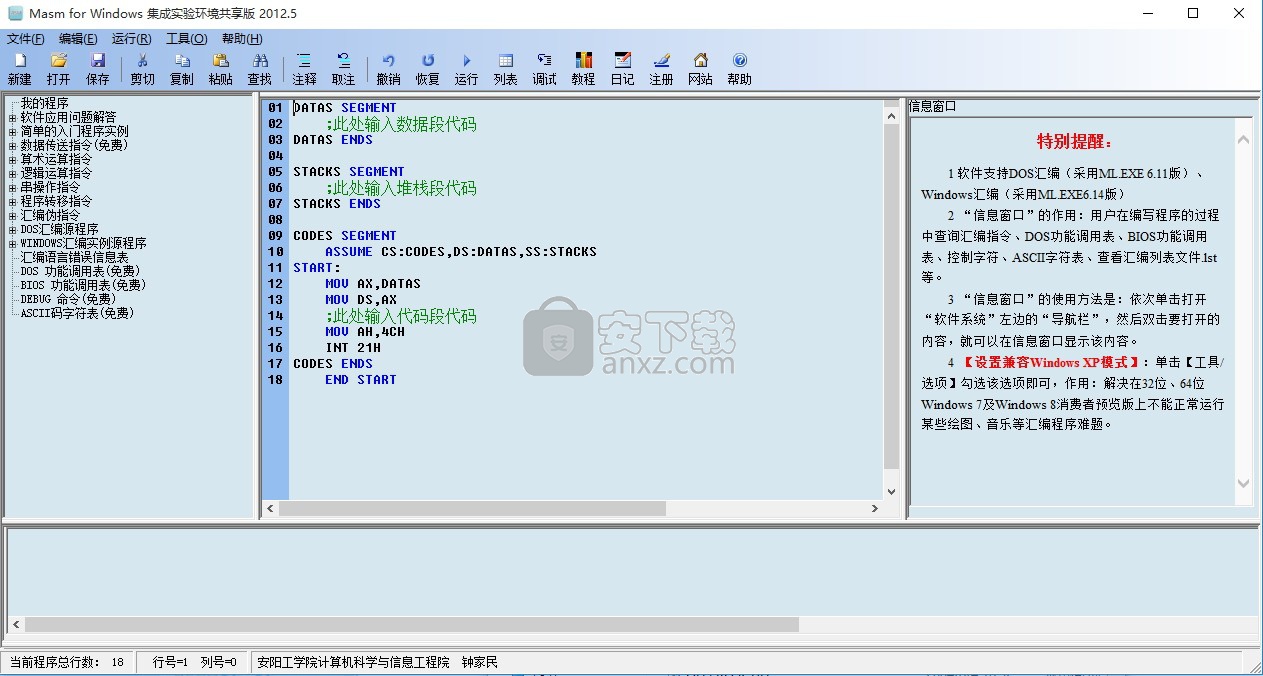Open the 运行(R) menu

pos(131,39)
